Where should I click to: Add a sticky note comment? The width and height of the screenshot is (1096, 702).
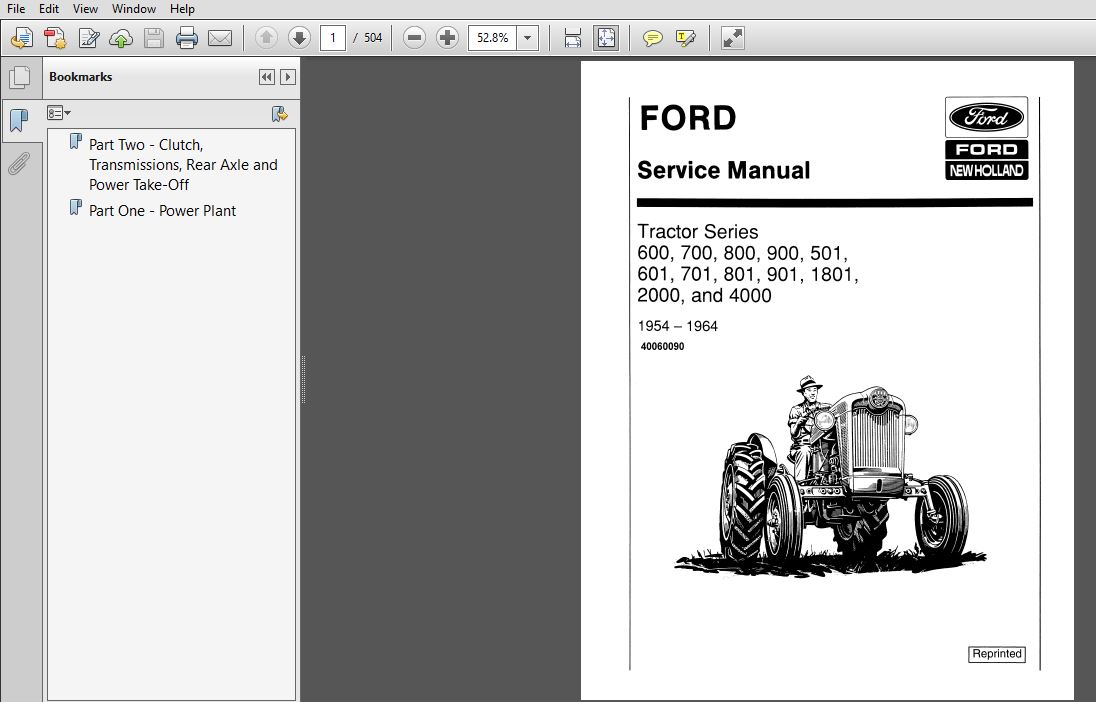coord(653,38)
